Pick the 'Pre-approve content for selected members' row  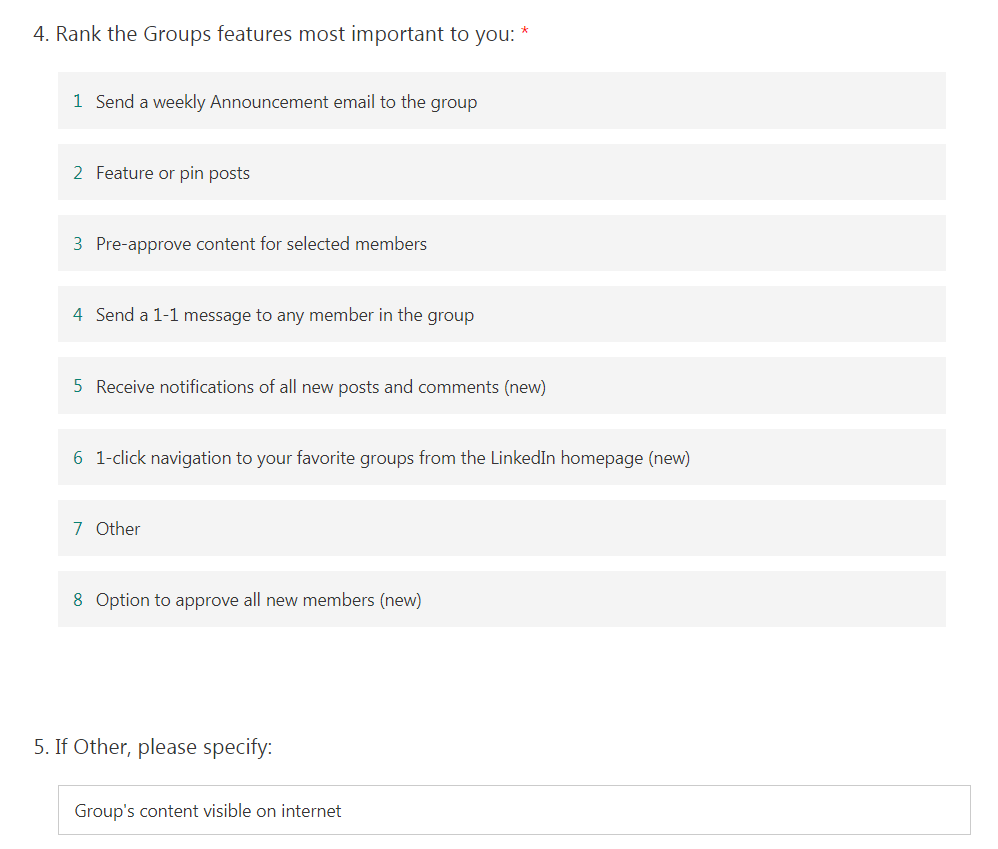tap(502, 243)
